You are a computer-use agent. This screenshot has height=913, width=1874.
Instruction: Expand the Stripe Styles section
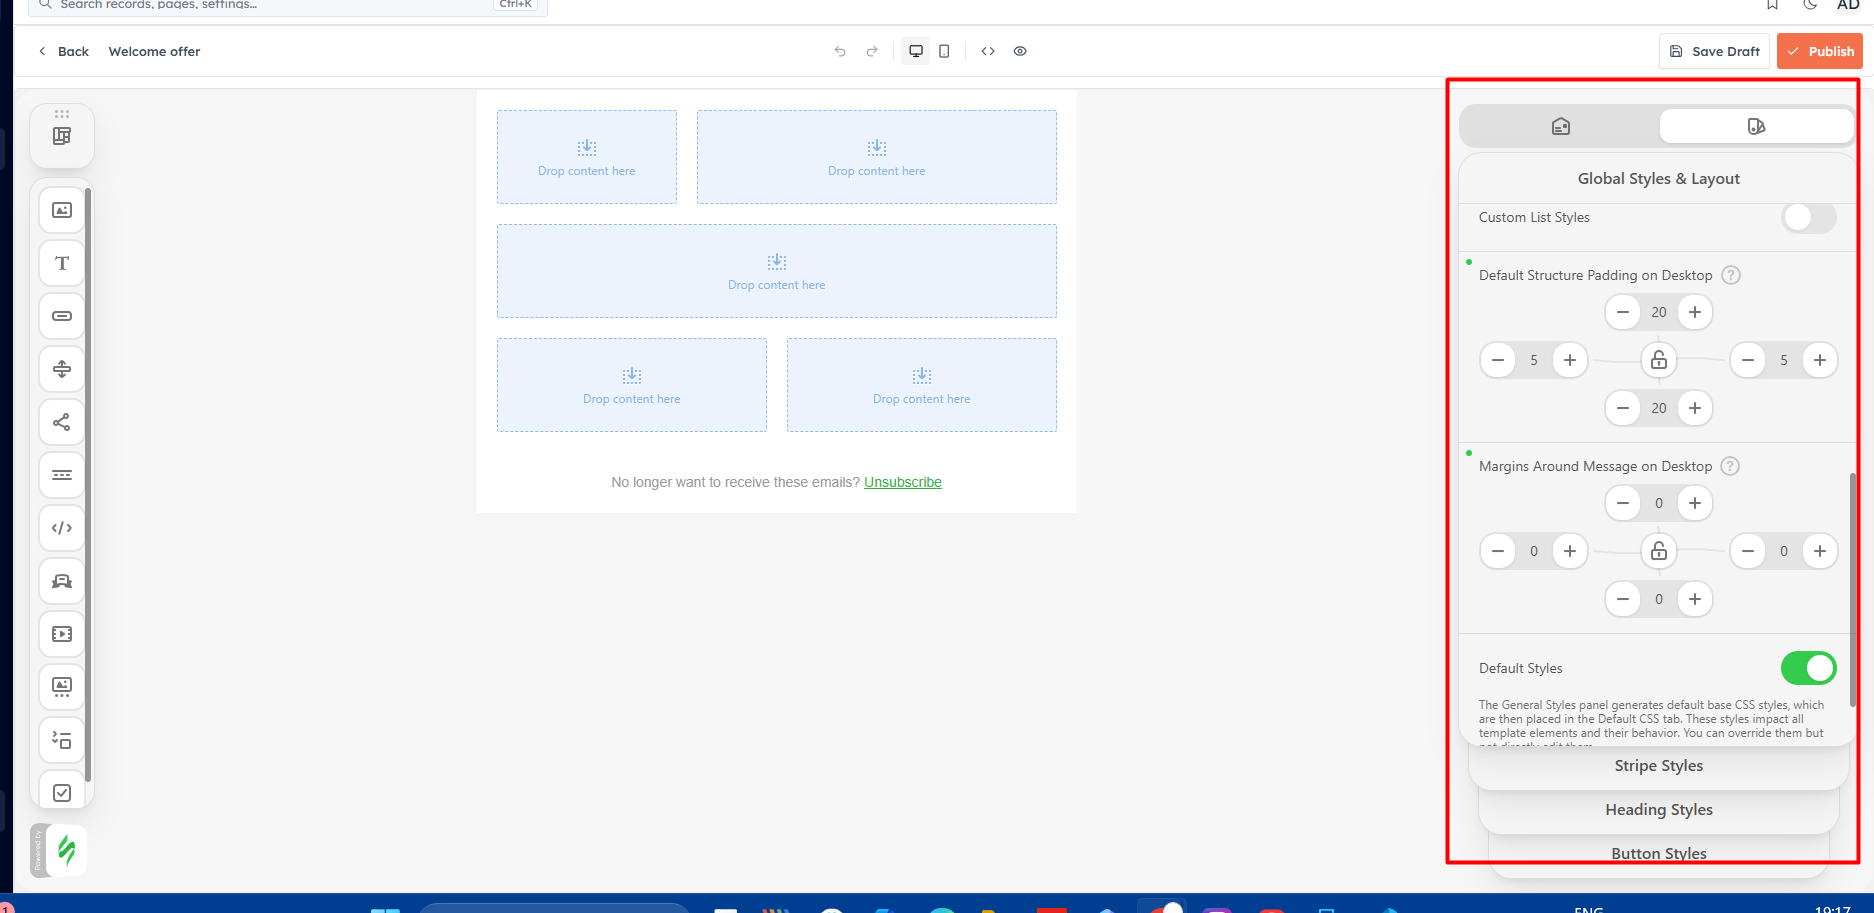point(1658,766)
